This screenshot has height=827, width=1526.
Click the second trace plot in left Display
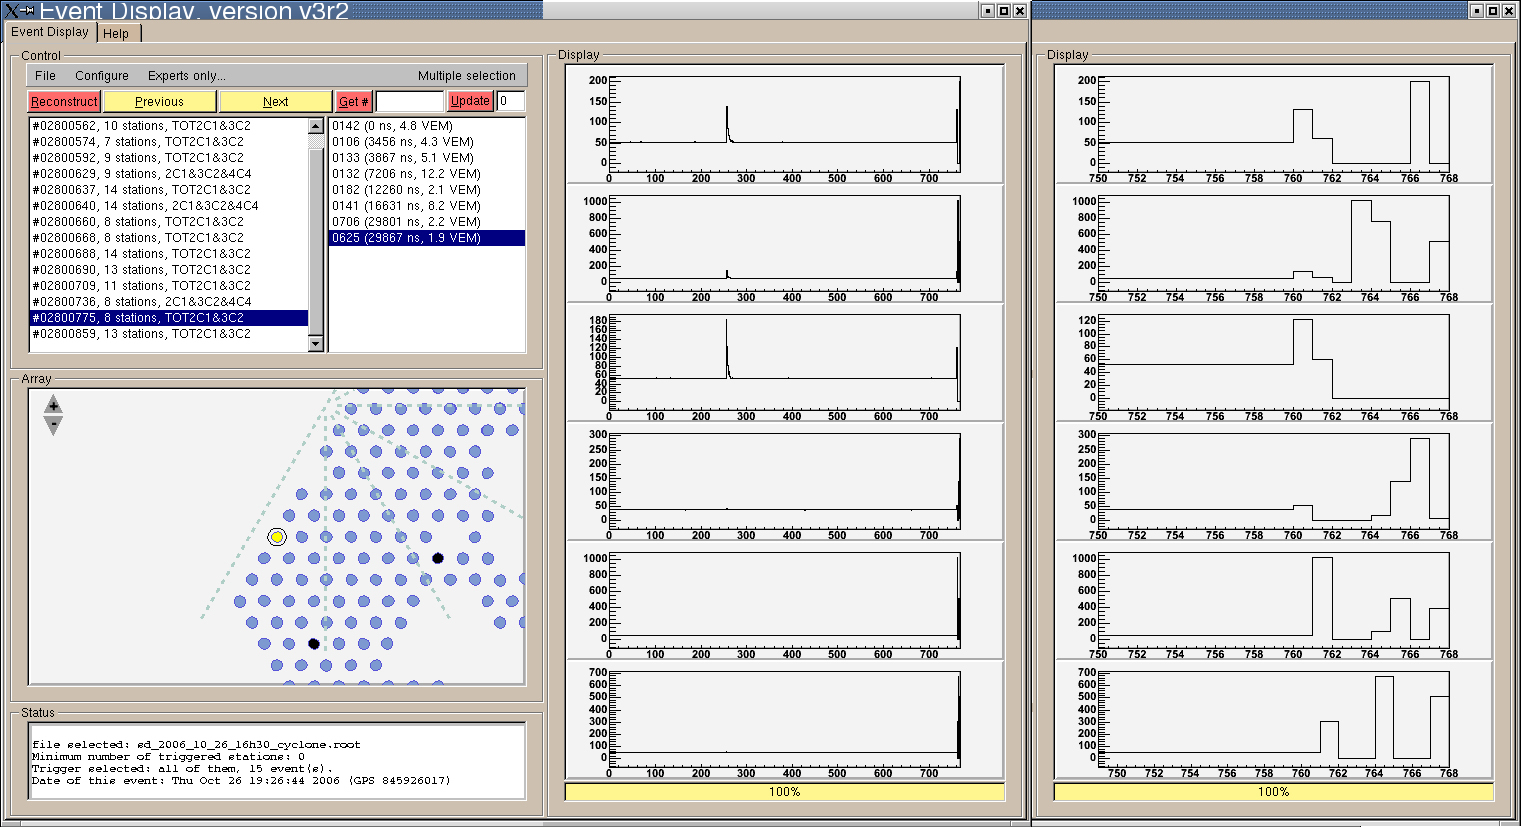click(x=785, y=244)
